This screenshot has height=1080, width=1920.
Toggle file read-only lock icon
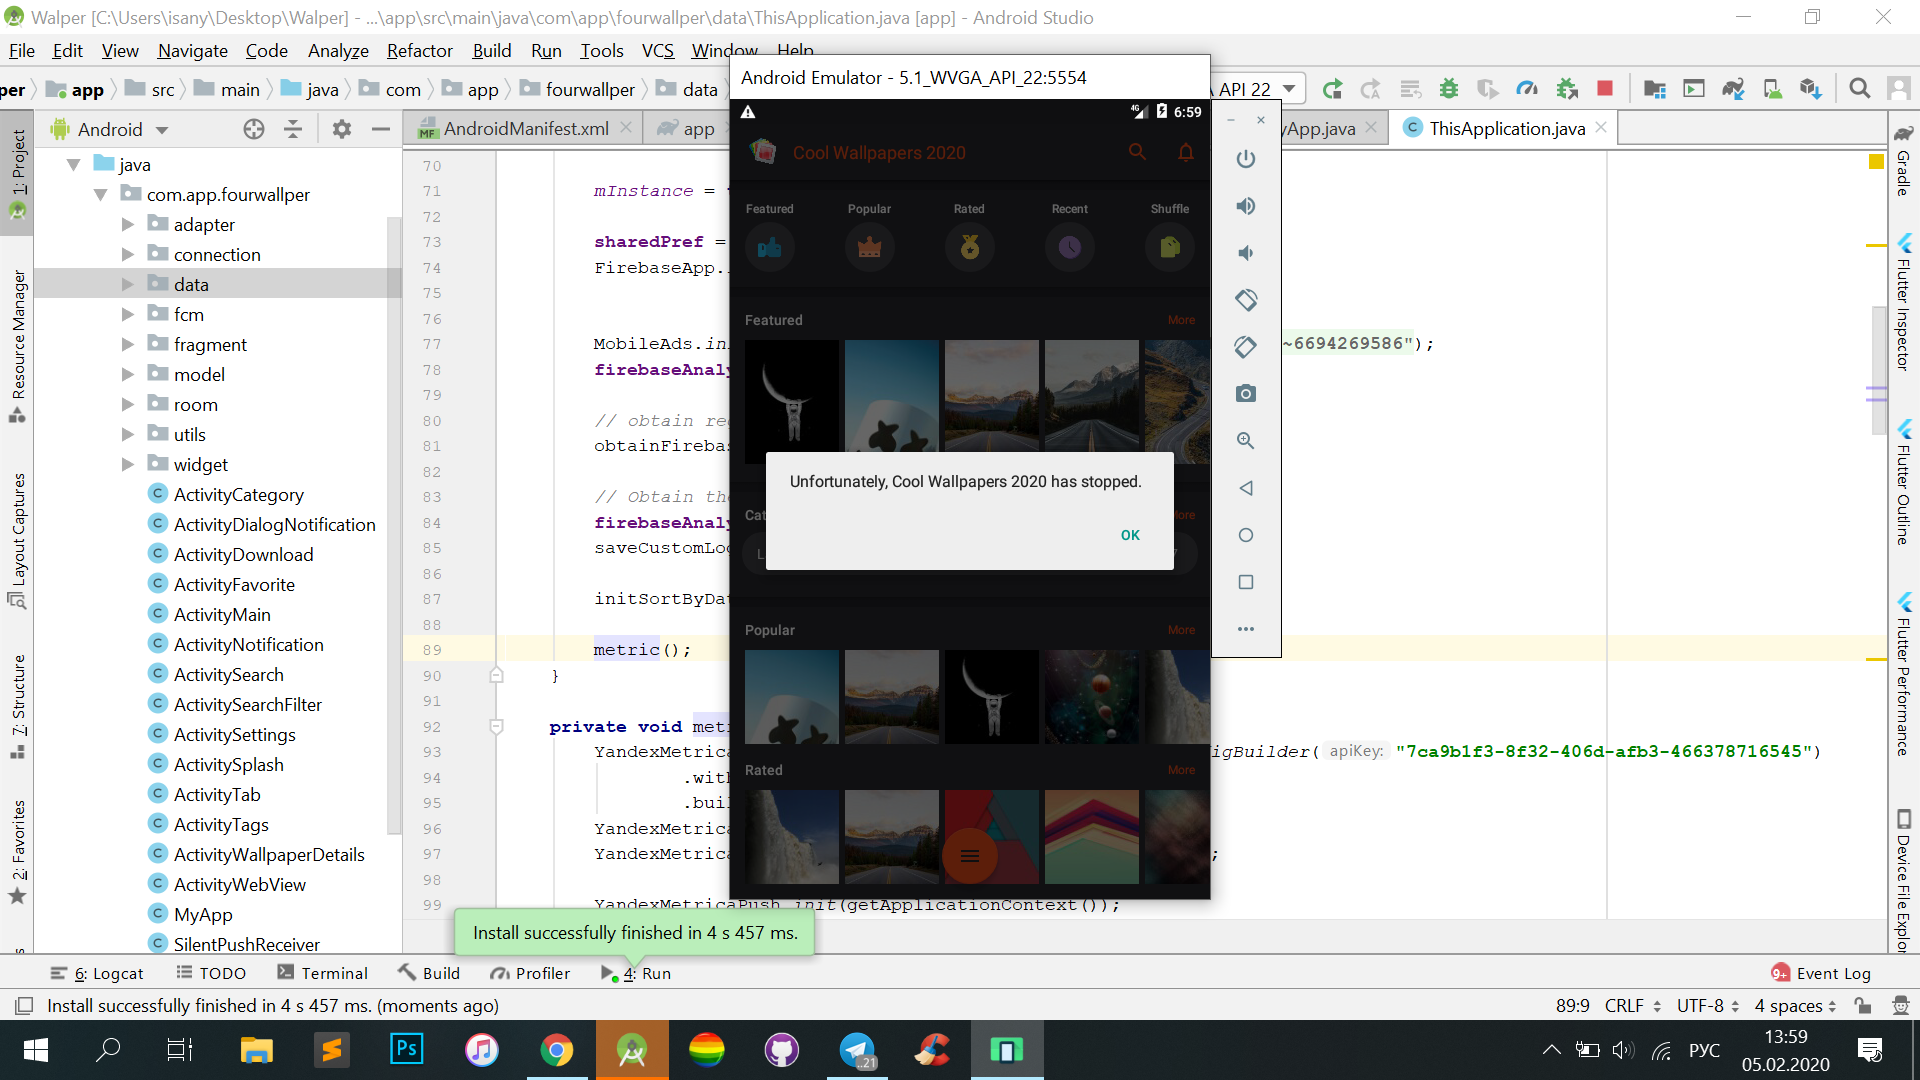point(1862,1005)
